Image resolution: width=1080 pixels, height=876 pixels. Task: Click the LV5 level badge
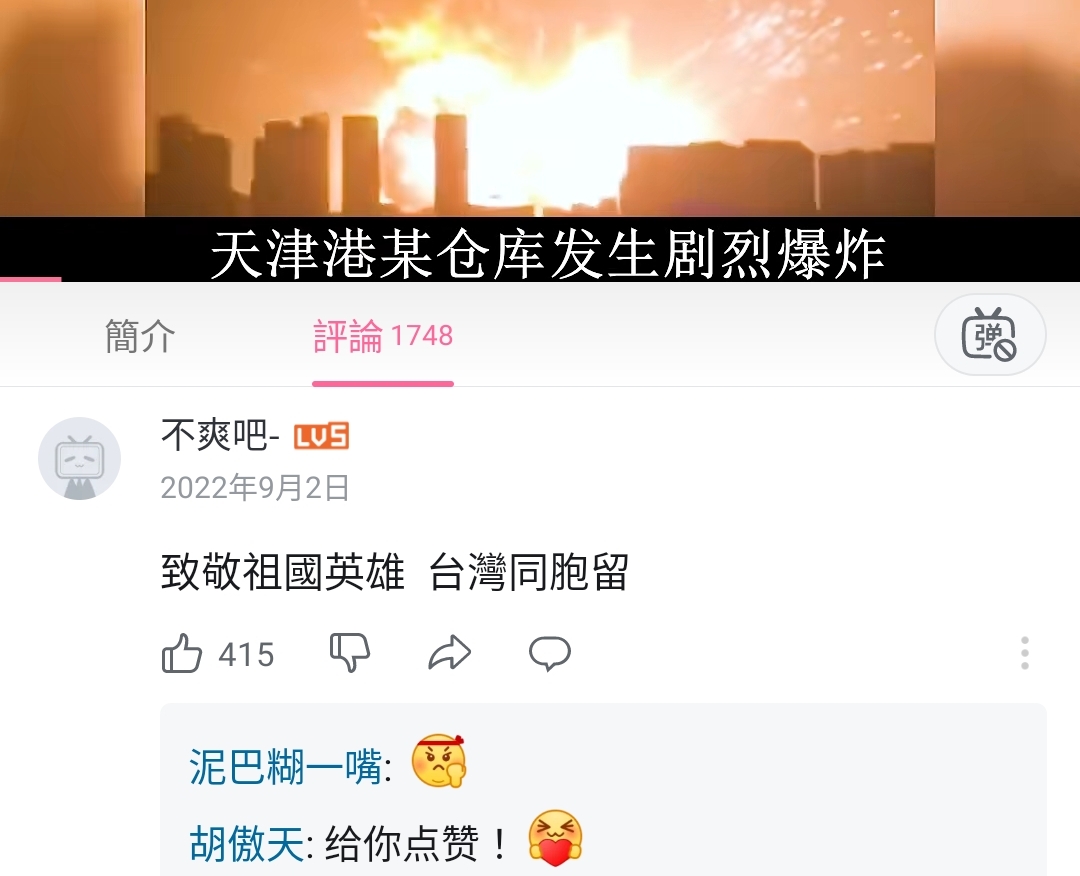pos(321,437)
